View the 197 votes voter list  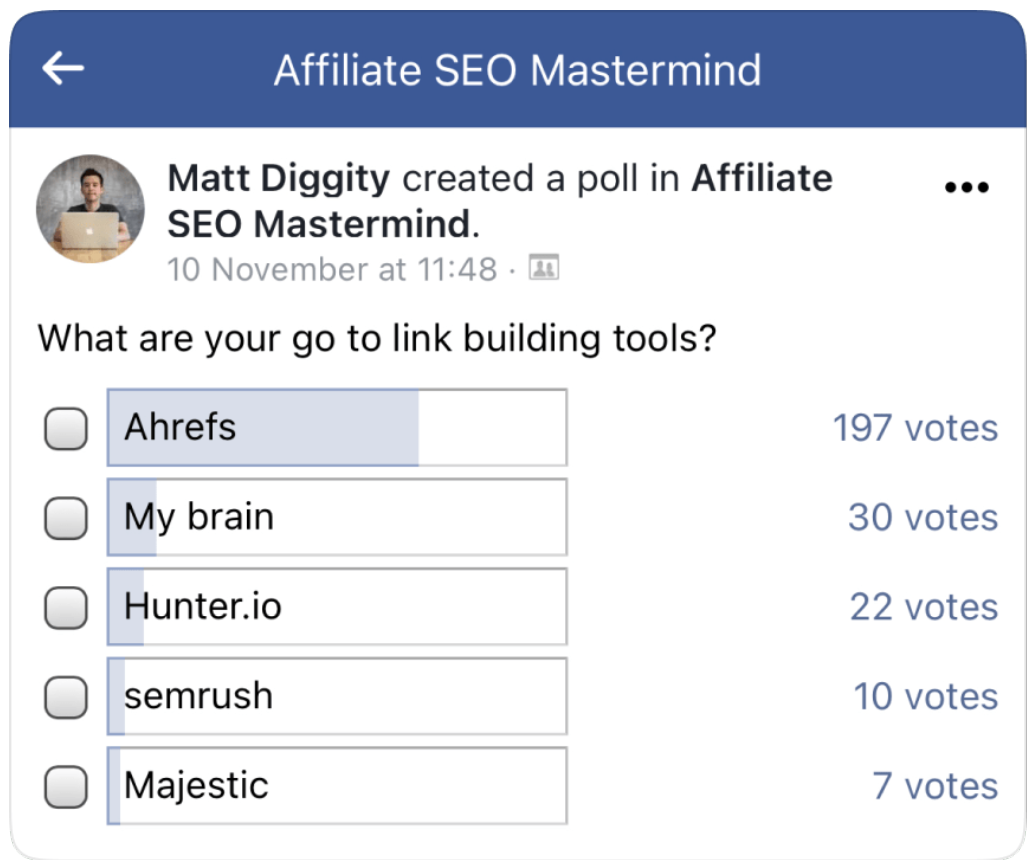point(915,428)
